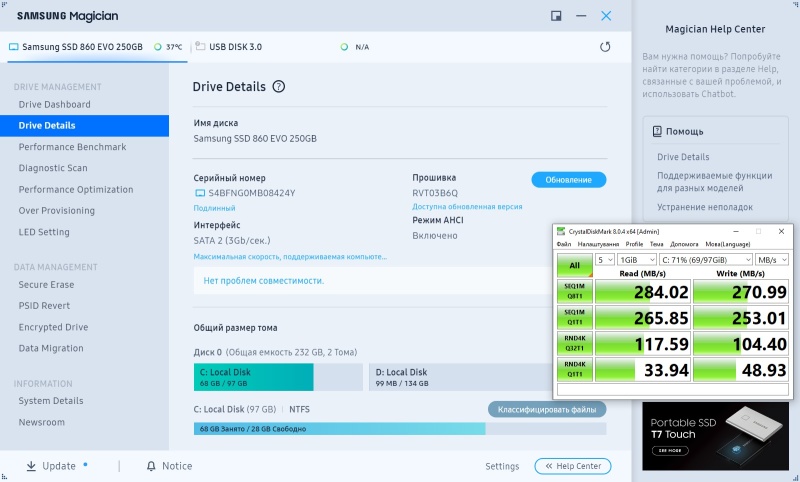The height and width of the screenshot is (482, 800).
Task: Open Performance Benchmark
Action: pyautogui.click(x=72, y=147)
